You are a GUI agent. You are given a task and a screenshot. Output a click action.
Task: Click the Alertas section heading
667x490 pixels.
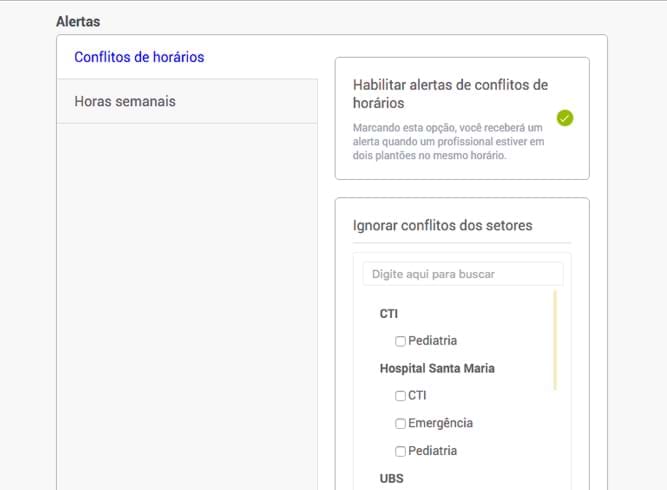[x=78, y=21]
